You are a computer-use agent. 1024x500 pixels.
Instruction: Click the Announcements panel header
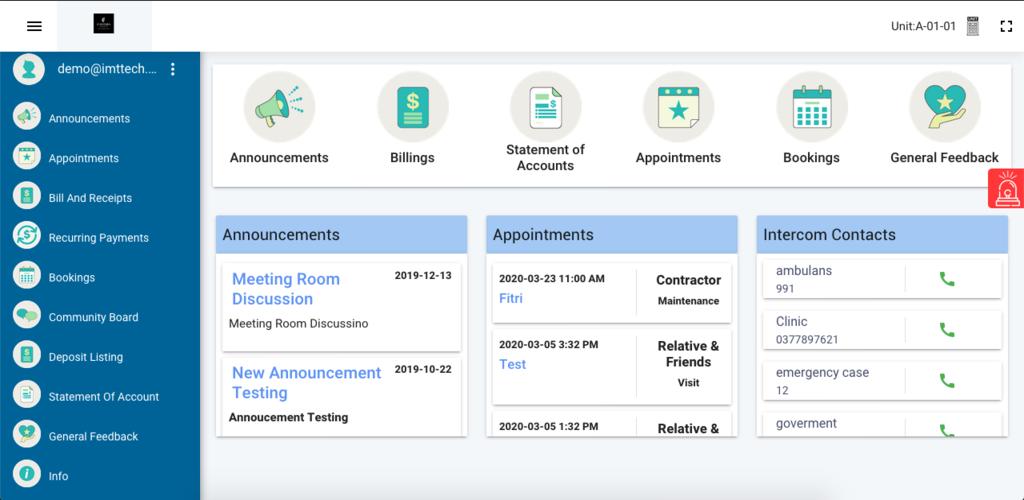pyautogui.click(x=342, y=235)
